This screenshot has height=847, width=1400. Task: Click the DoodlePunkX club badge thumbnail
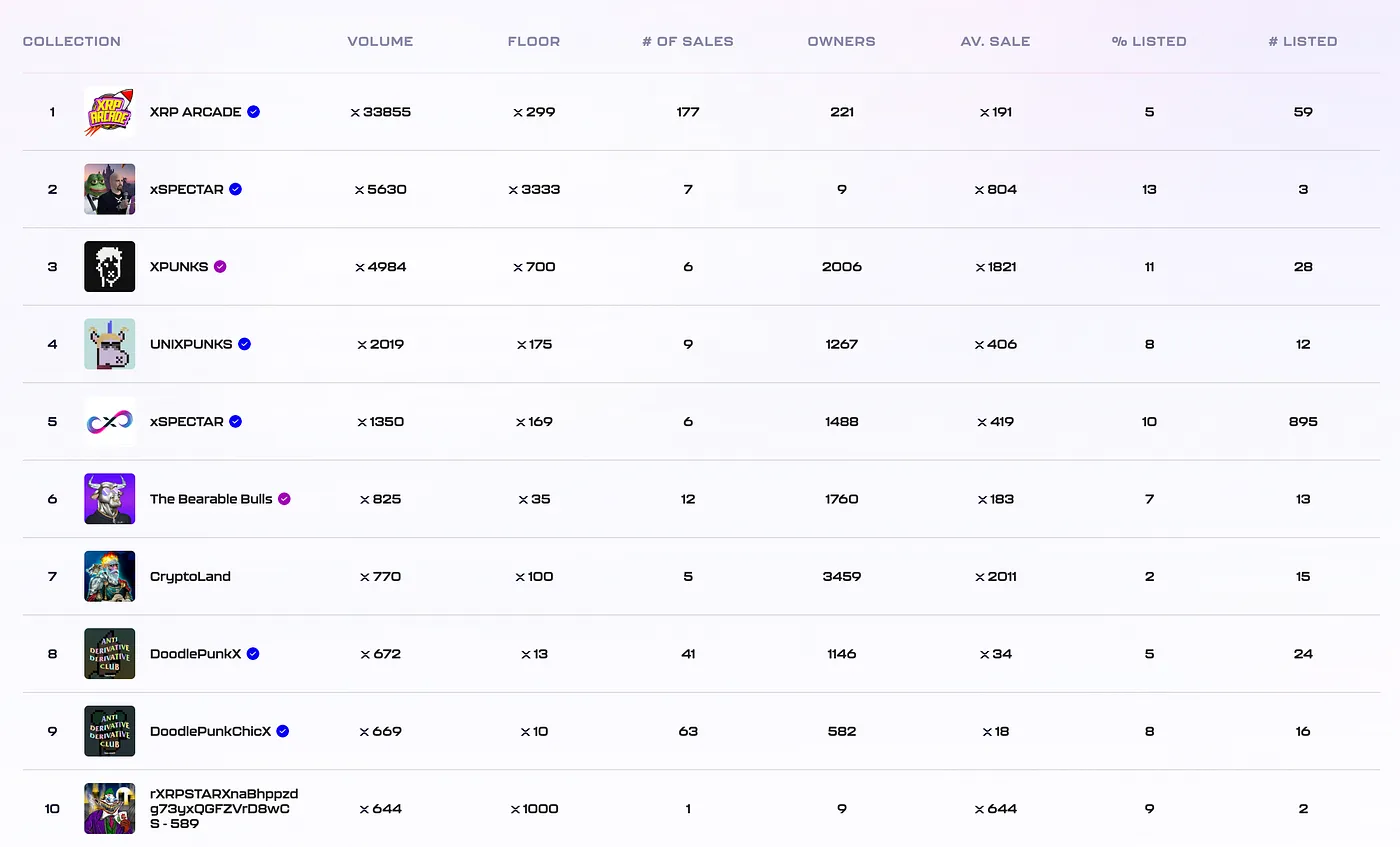[109, 653]
